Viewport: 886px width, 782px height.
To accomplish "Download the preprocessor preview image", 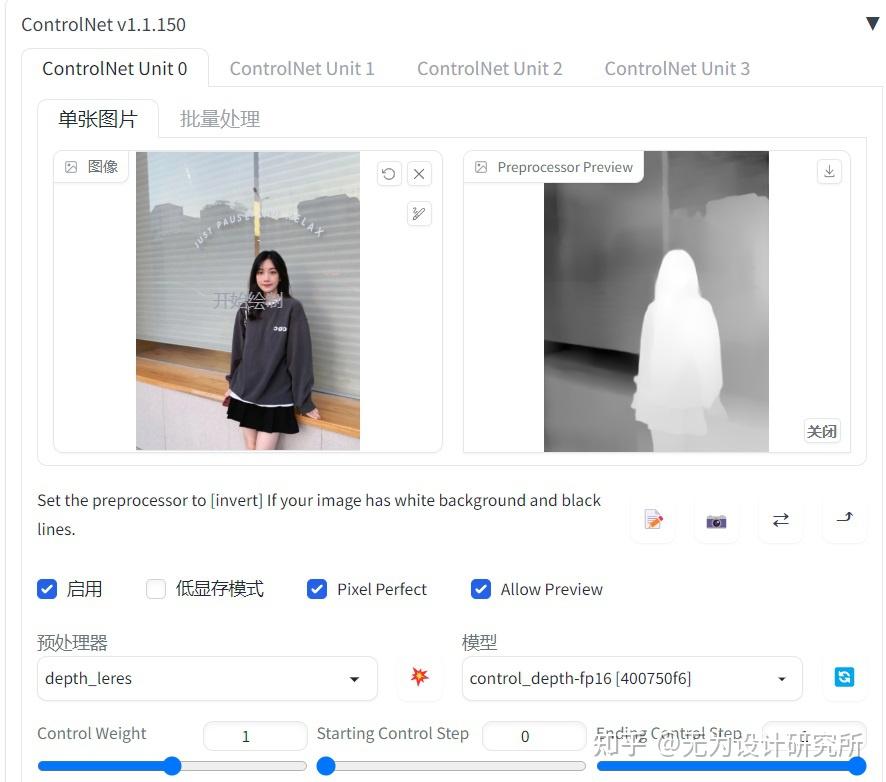I will coord(829,171).
